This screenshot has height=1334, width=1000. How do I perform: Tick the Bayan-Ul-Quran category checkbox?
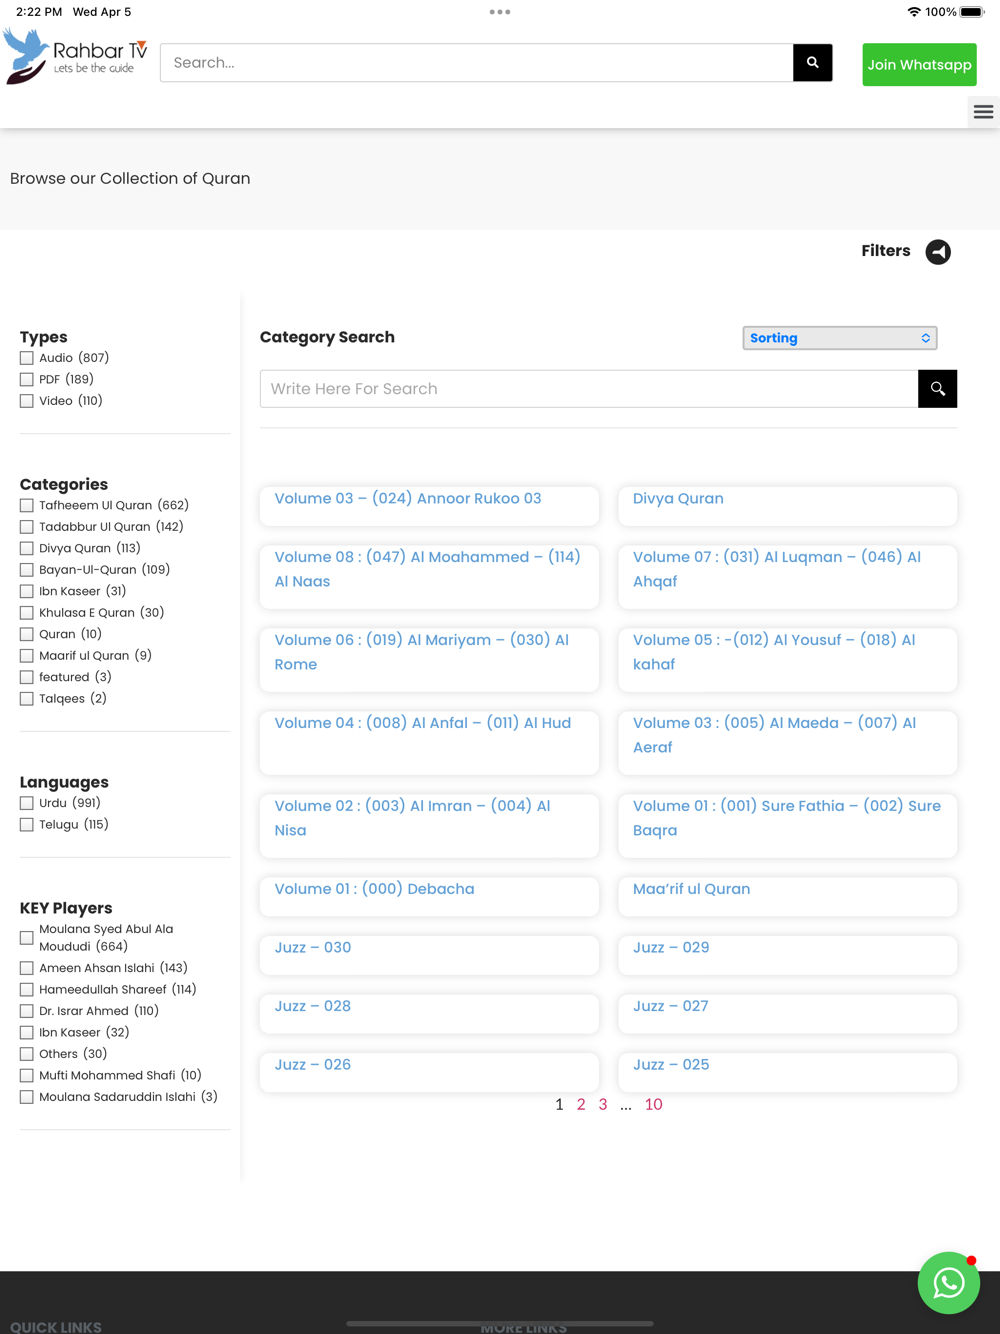(x=27, y=570)
